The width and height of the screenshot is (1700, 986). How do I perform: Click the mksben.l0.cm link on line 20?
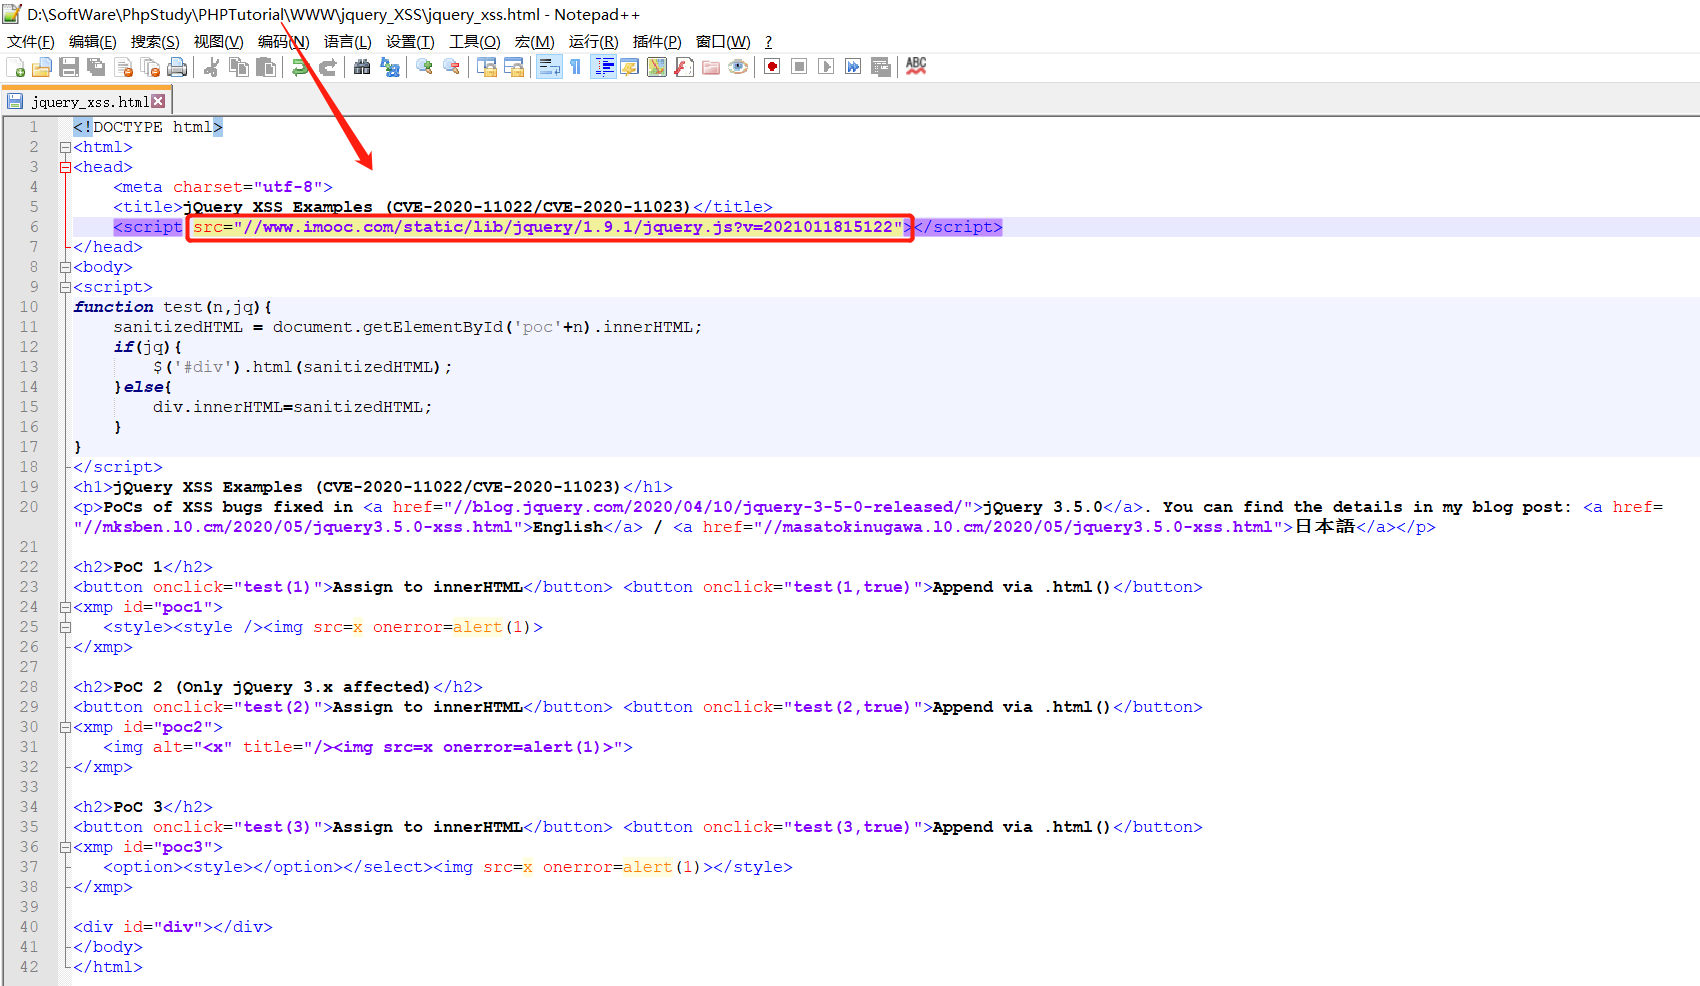[298, 527]
